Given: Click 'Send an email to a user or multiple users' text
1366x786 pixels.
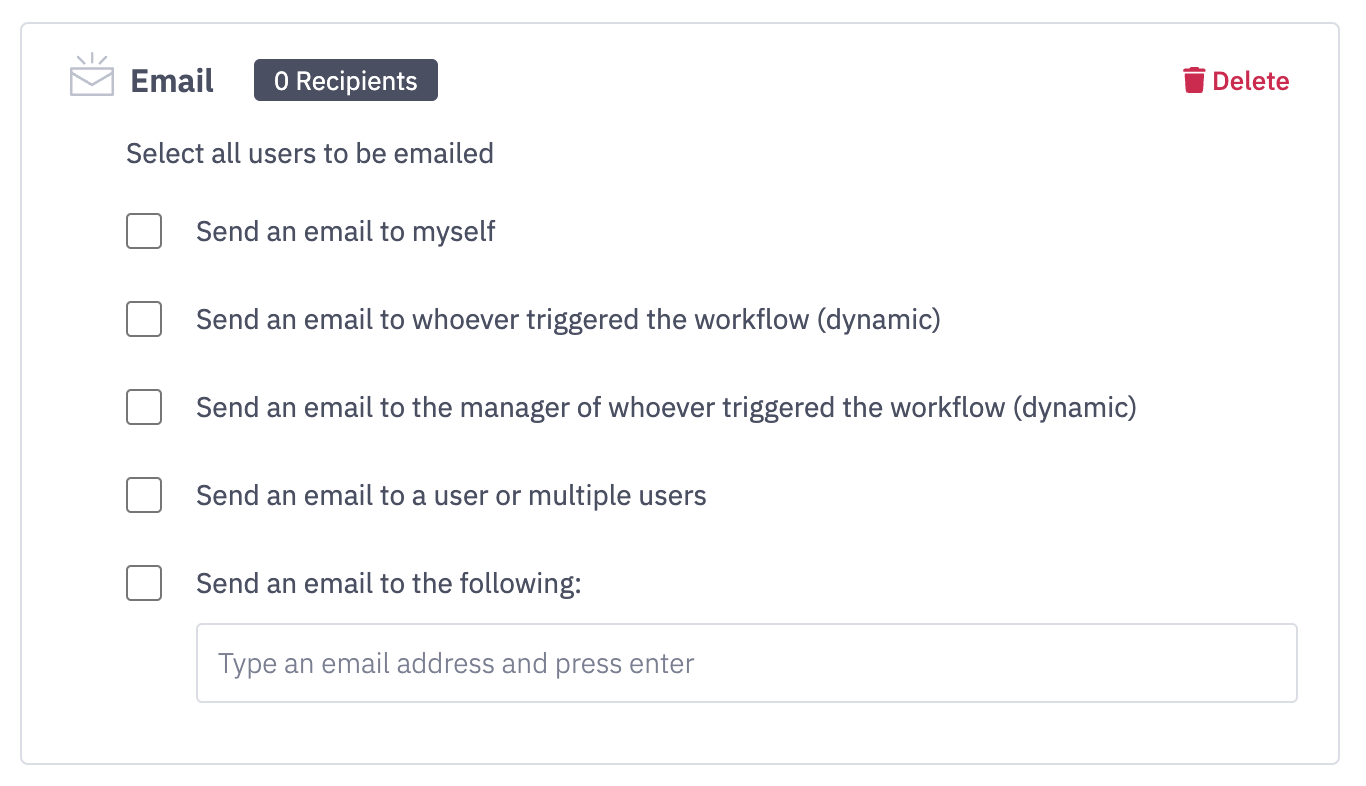Looking at the screenshot, I should pyautogui.click(x=451, y=495).
